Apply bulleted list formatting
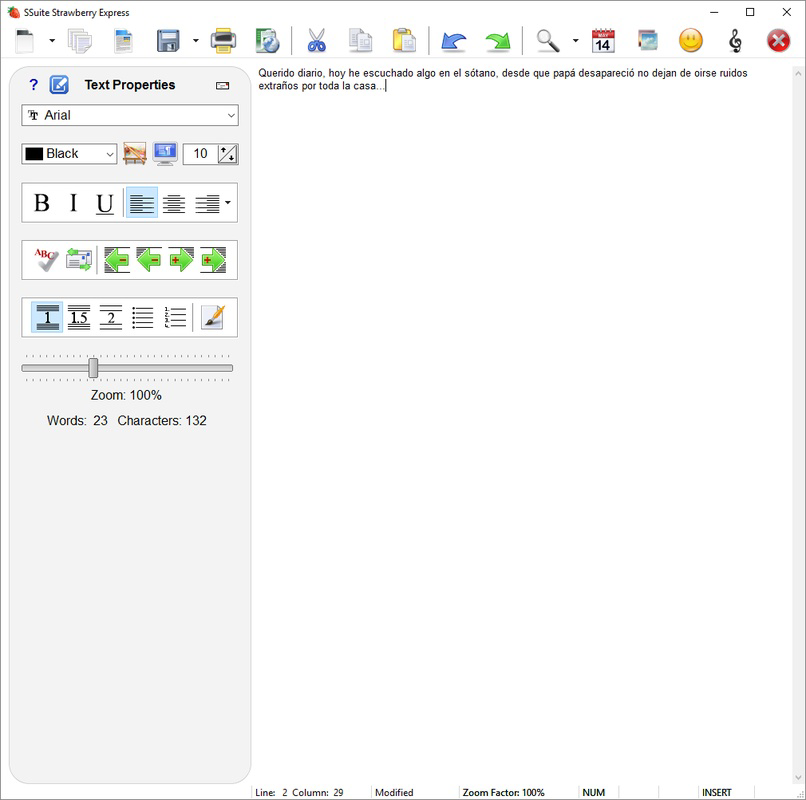This screenshot has height=800, width=806. point(142,317)
